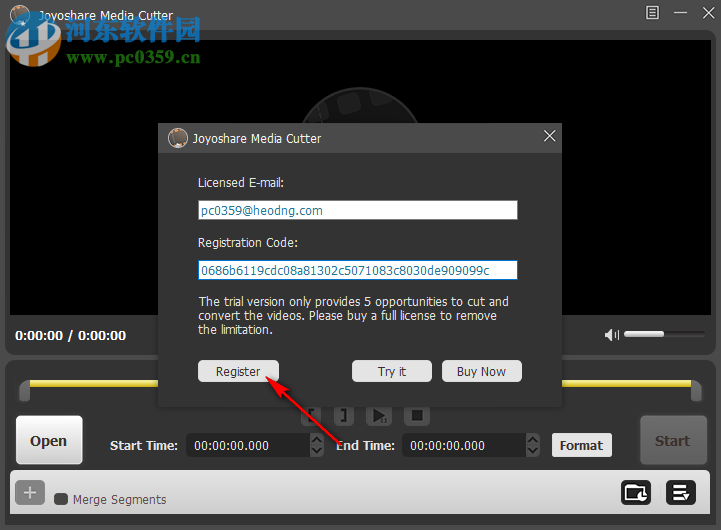Open a media file with Open button
This screenshot has width=721, height=530.
tap(49, 440)
